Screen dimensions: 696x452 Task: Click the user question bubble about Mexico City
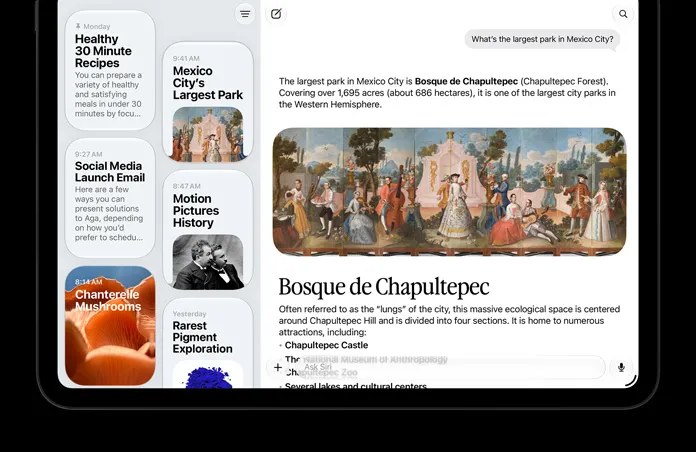tap(542, 40)
